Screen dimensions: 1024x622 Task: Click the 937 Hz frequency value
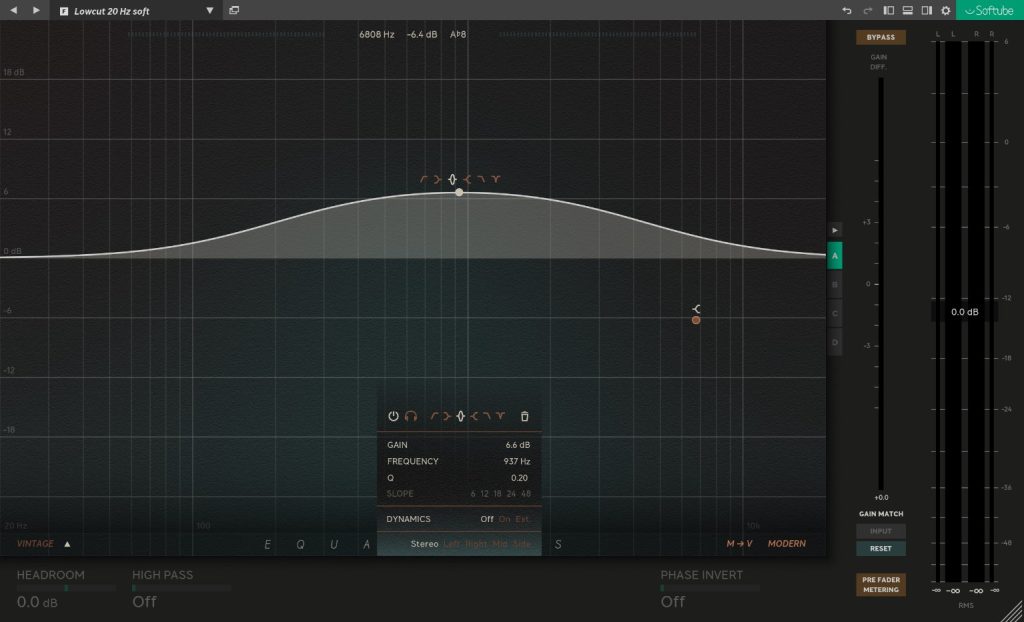[x=516, y=461]
